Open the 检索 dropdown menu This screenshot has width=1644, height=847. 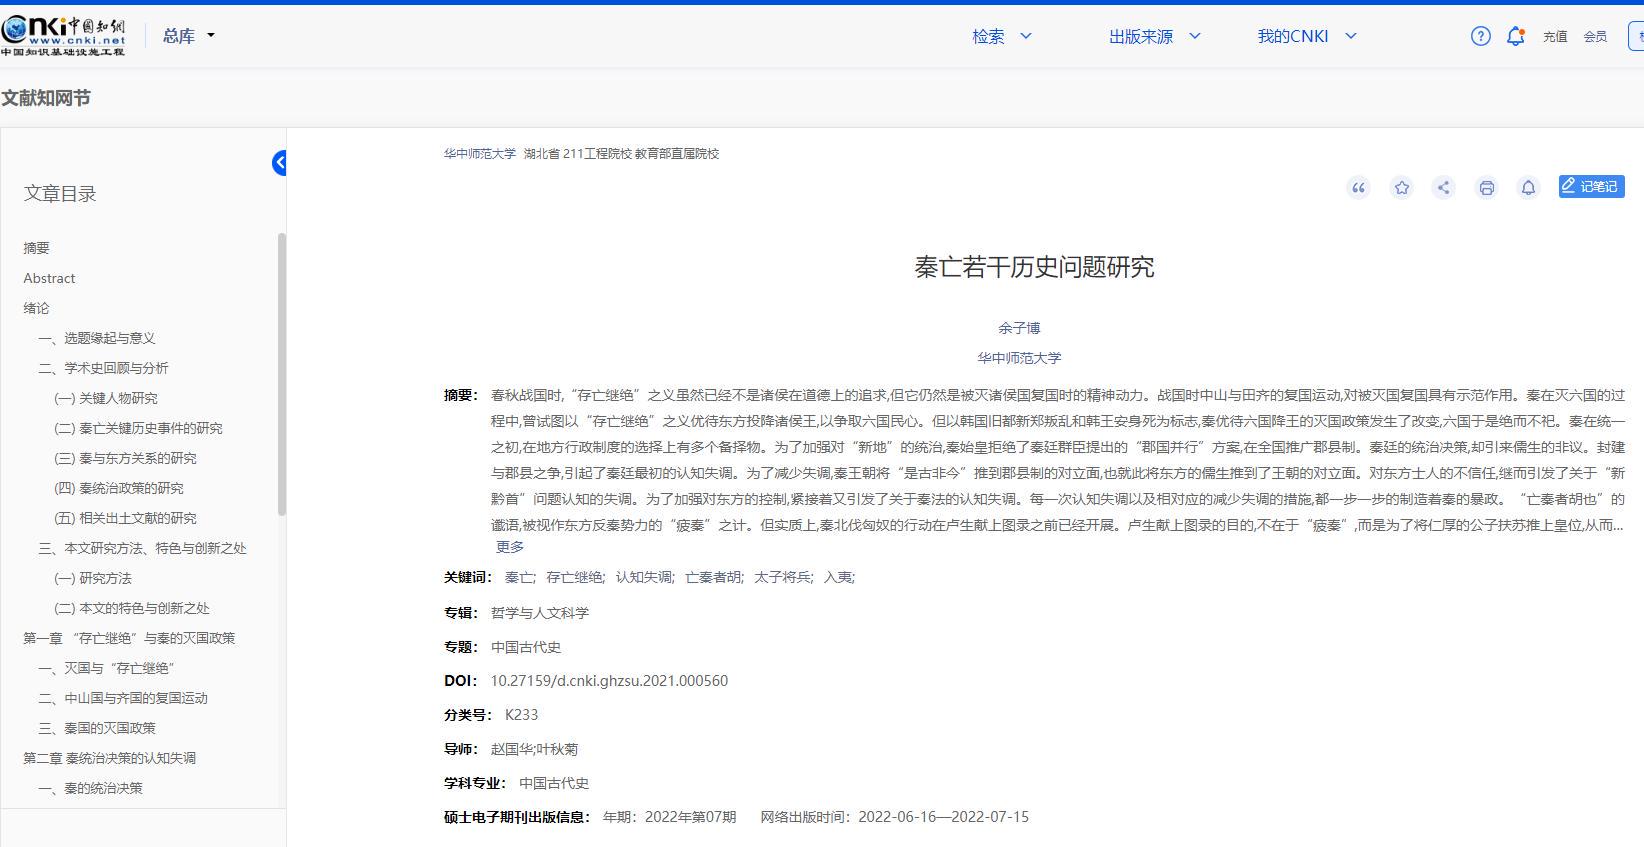(x=1001, y=36)
